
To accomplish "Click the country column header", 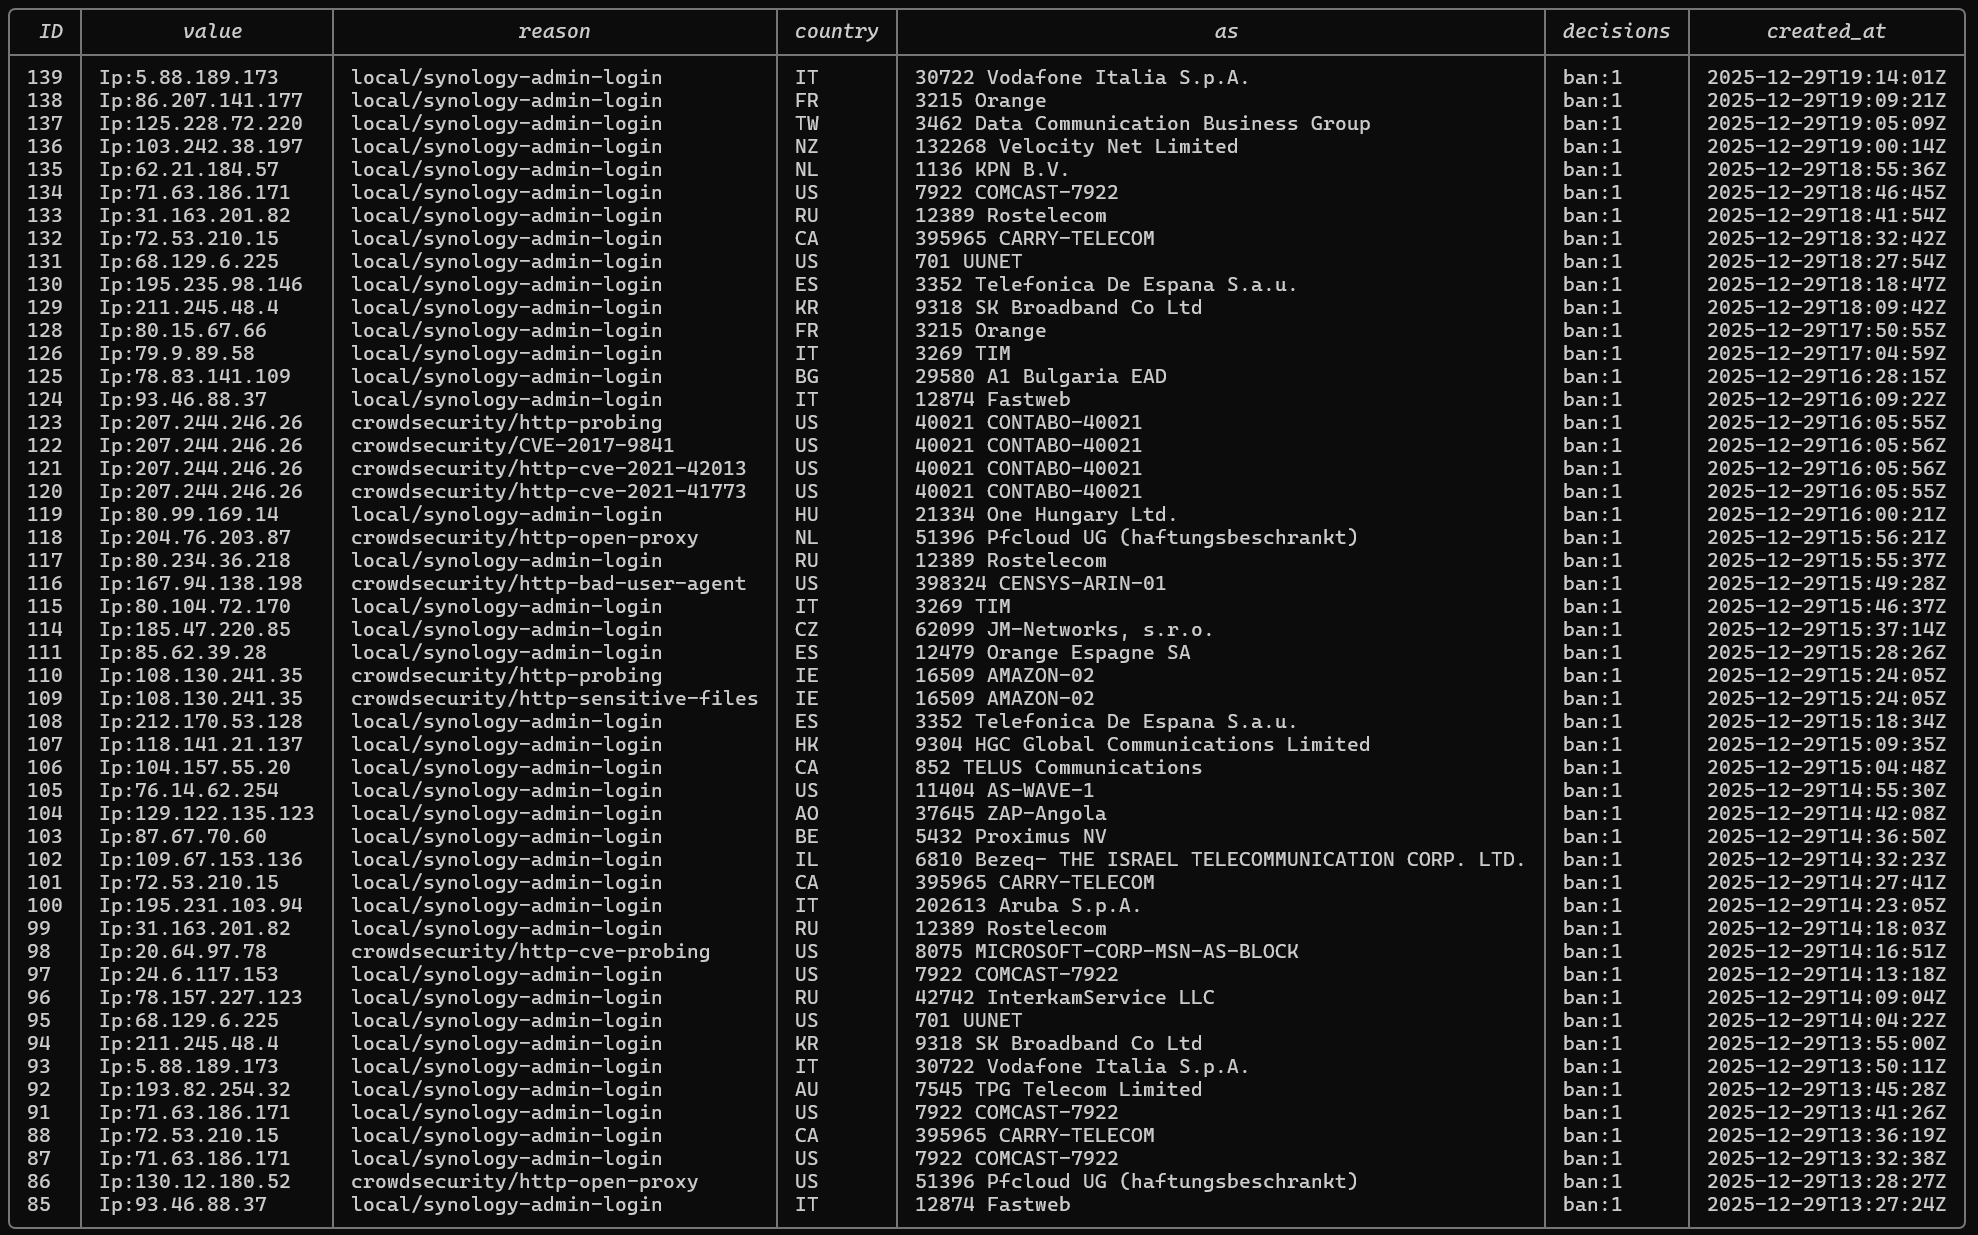I will coord(836,31).
